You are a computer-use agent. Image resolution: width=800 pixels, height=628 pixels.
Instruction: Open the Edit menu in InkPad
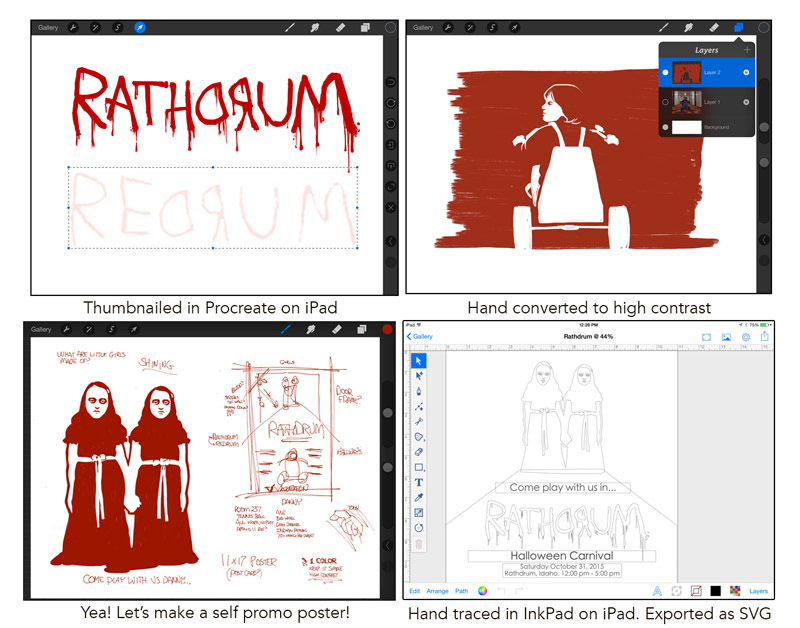pyautogui.click(x=414, y=591)
